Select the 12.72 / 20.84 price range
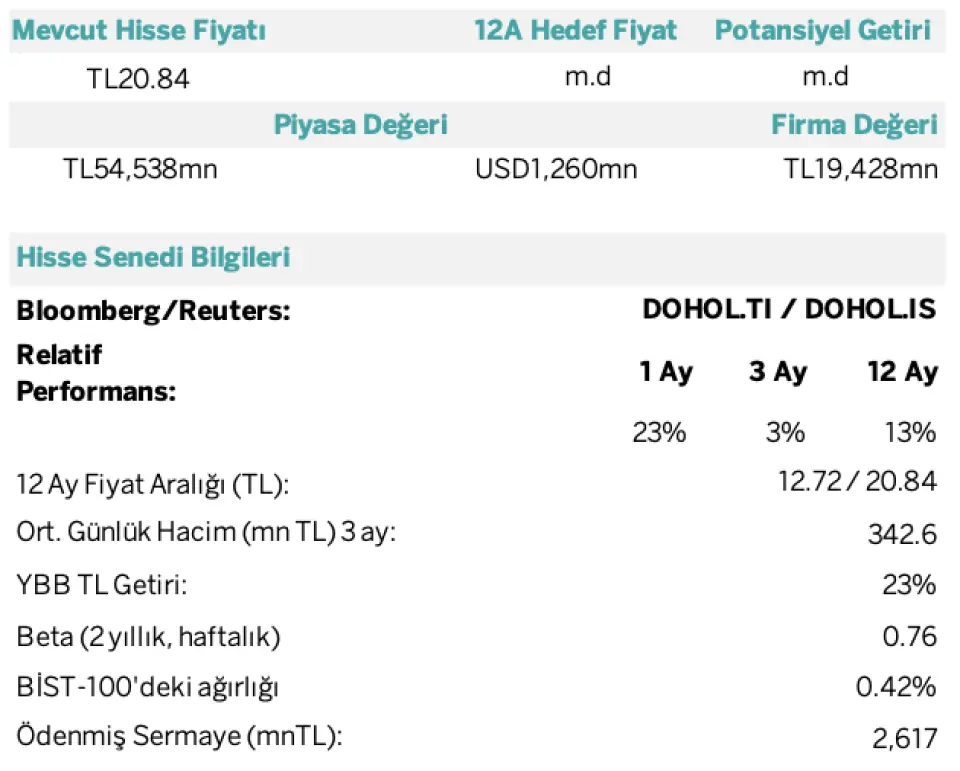960x771 pixels. [x=857, y=482]
